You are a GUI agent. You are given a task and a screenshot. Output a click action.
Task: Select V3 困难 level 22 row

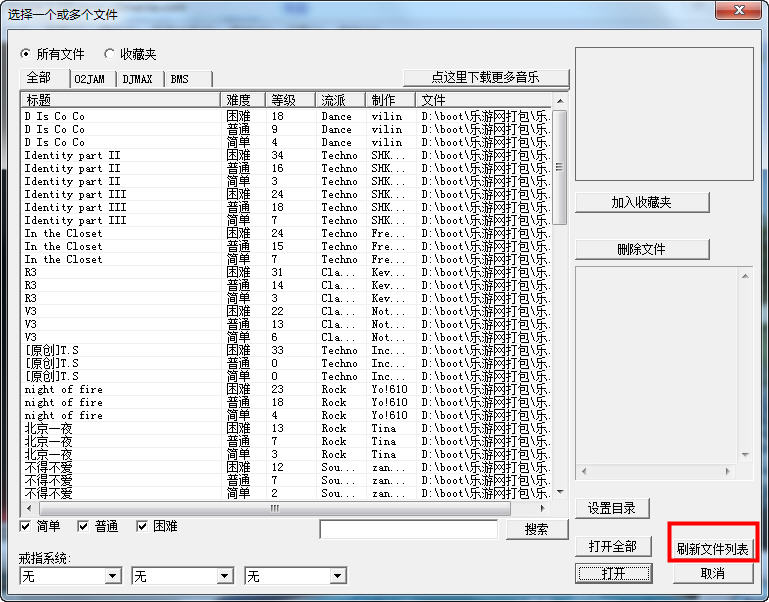[287, 311]
